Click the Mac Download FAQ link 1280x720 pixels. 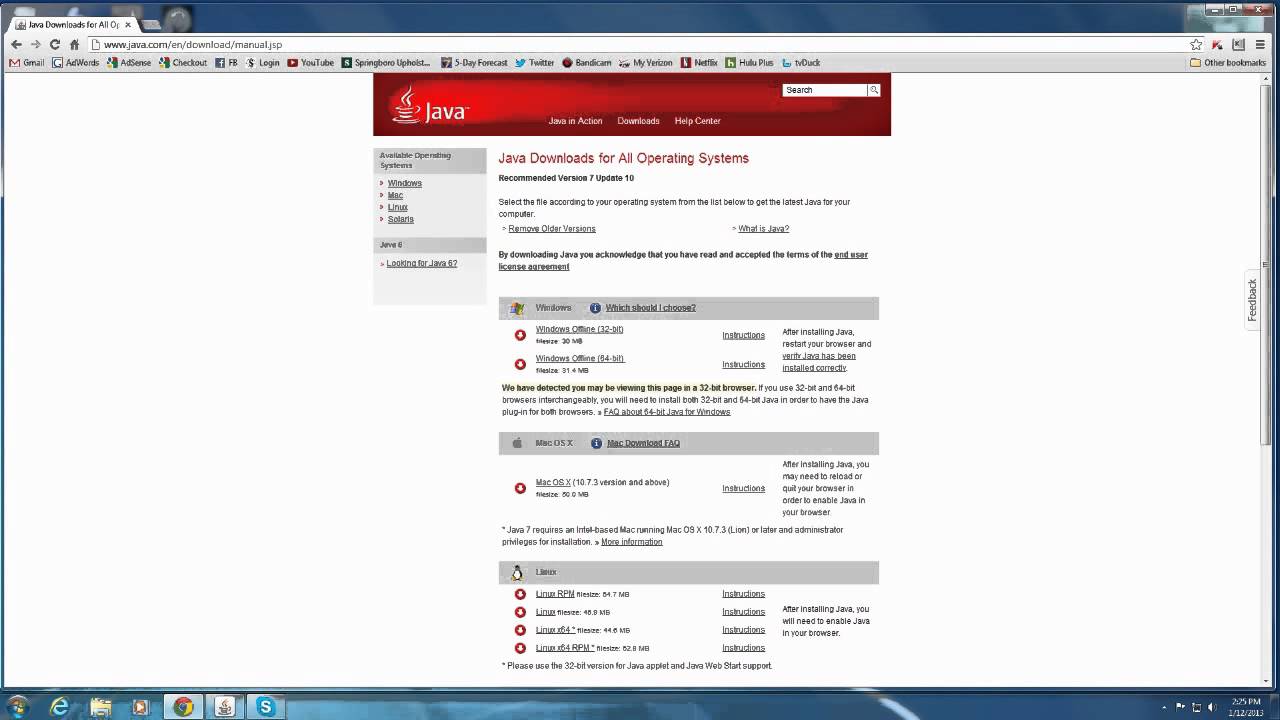(643, 443)
